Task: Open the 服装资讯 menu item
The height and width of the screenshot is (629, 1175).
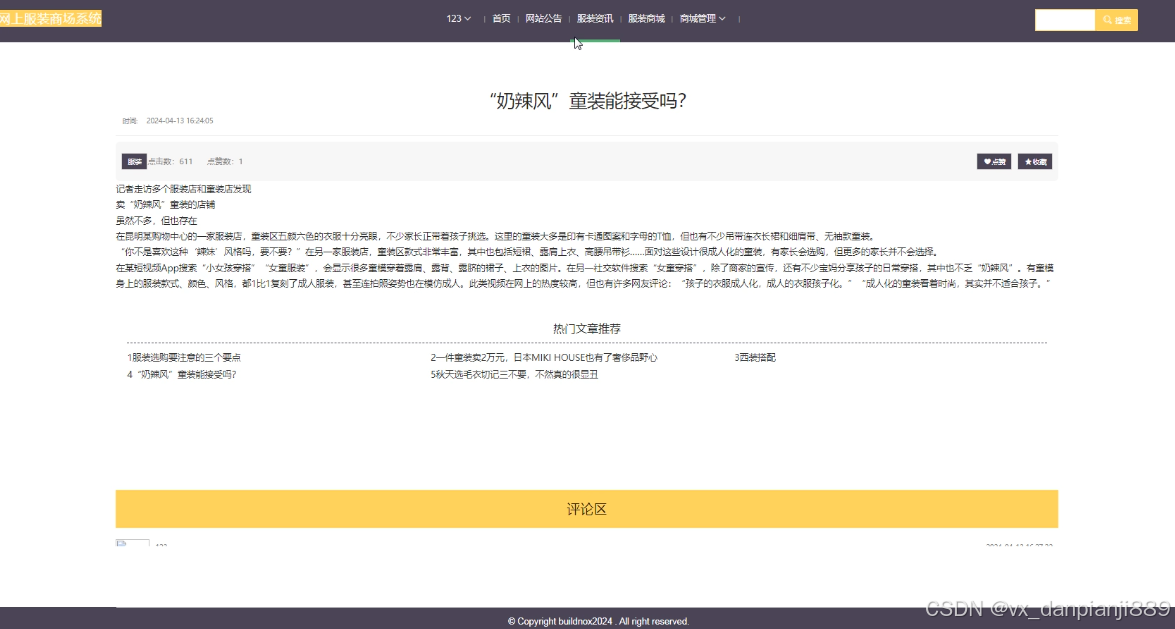Action: 595,19
